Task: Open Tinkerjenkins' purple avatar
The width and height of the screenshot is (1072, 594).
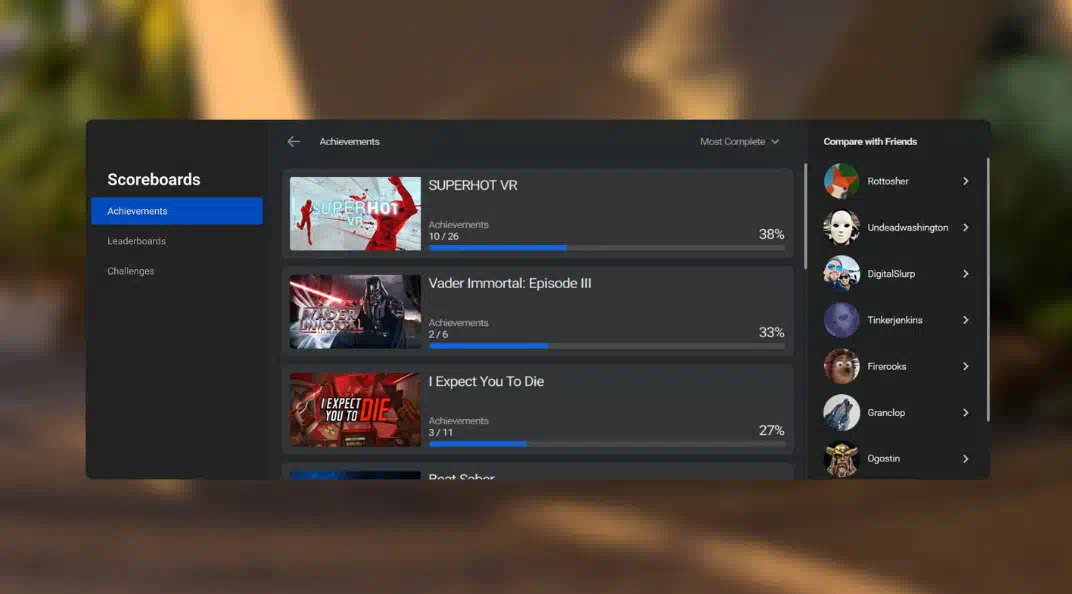Action: pos(841,320)
